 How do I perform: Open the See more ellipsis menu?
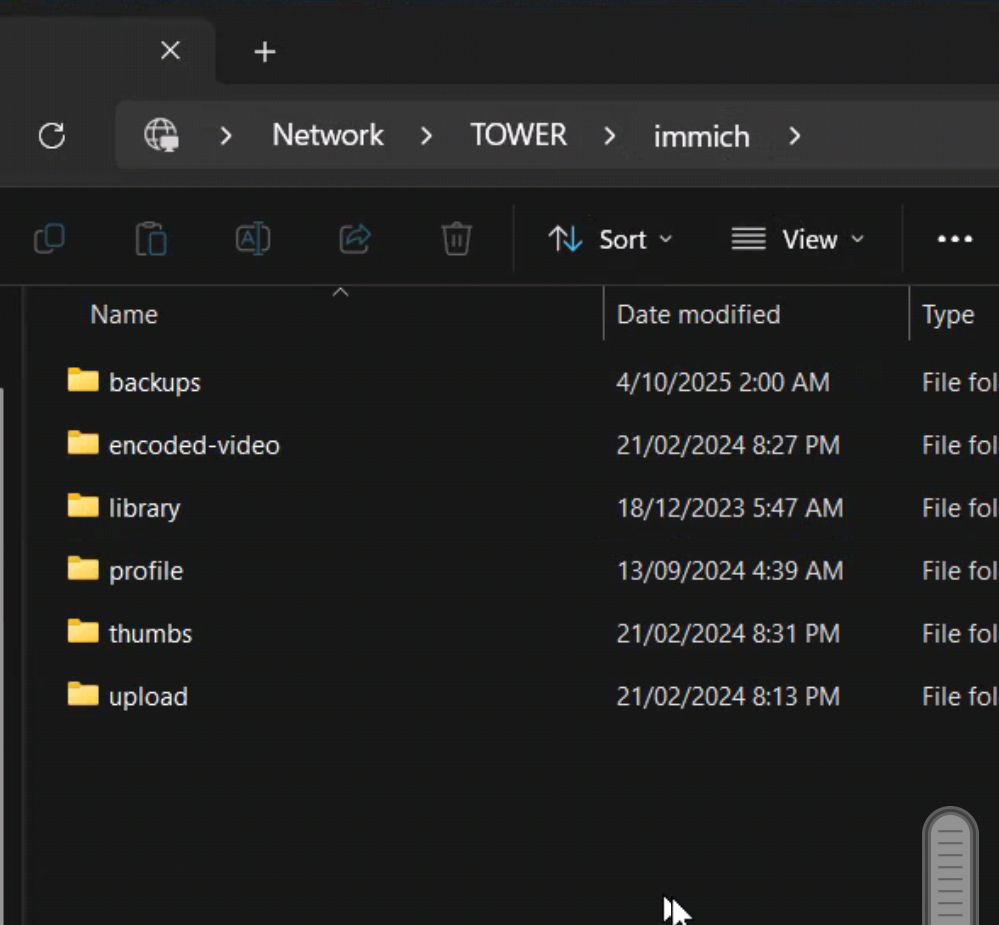(x=954, y=239)
